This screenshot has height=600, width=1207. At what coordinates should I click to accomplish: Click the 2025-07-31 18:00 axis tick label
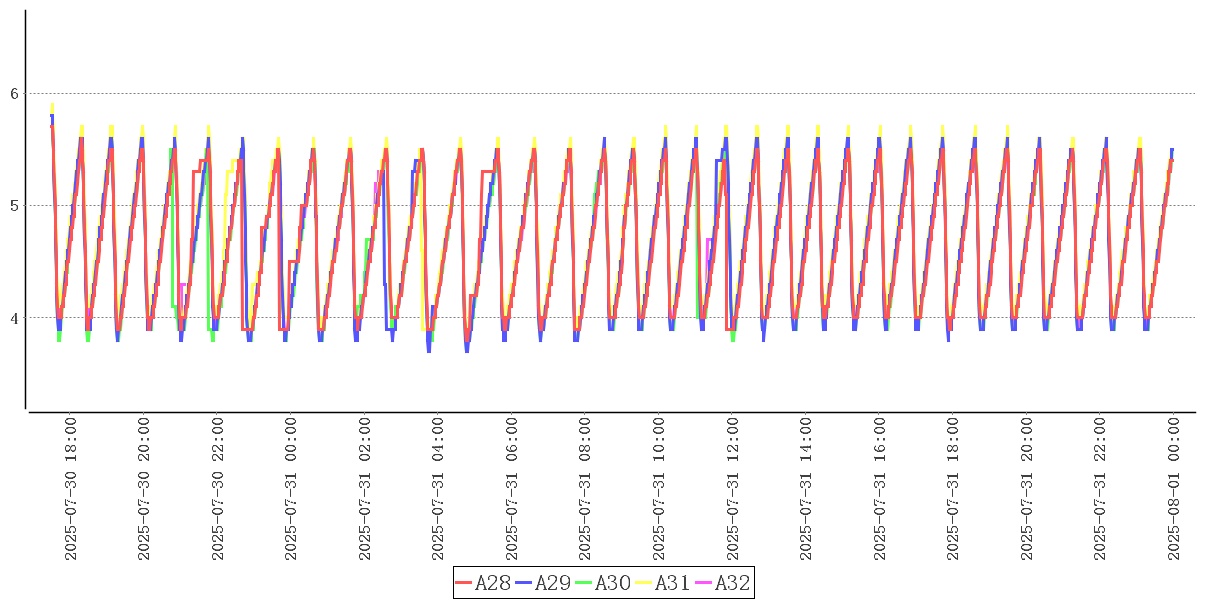click(953, 489)
